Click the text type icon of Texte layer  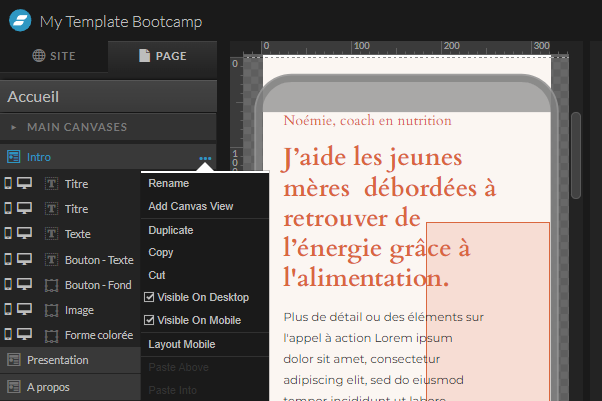click(51, 234)
